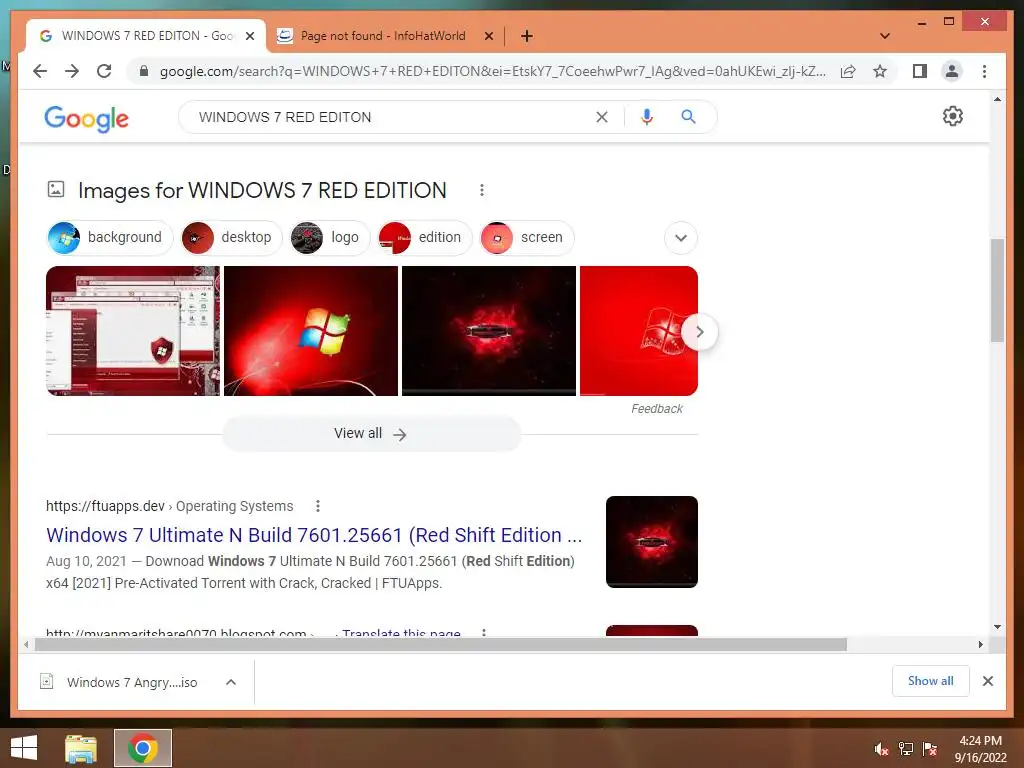
Task: Switch to Page not found InfoHatWorld tab
Action: [383, 36]
